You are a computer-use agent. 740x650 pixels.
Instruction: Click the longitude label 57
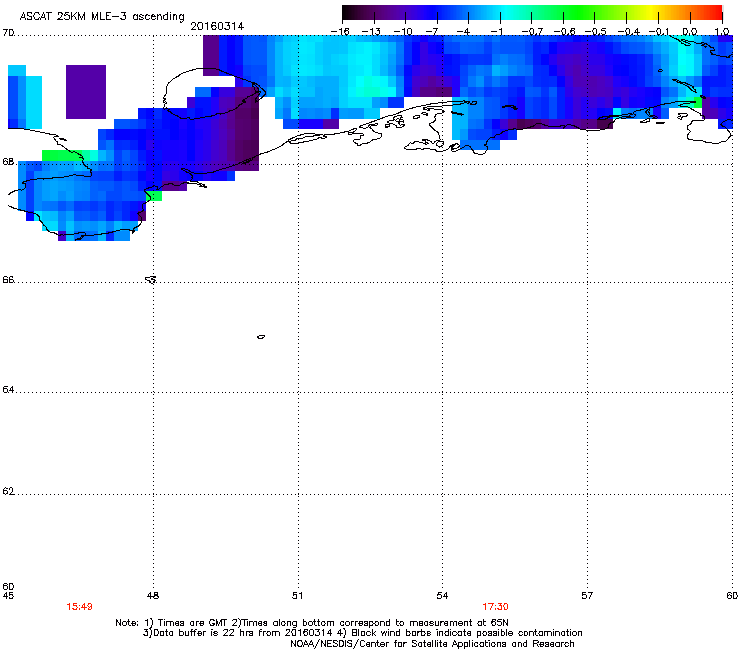(x=587, y=596)
